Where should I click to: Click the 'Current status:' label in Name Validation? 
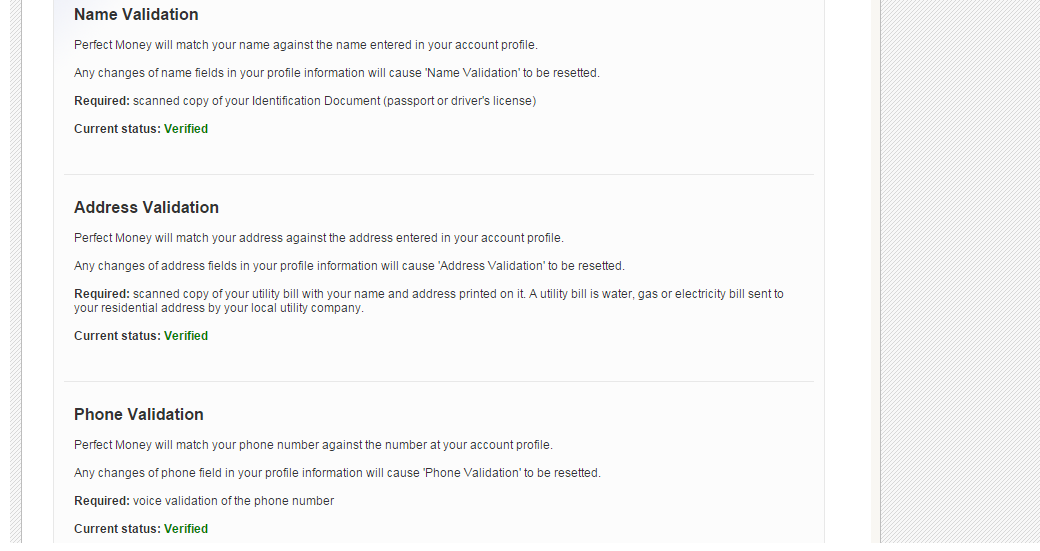point(117,129)
